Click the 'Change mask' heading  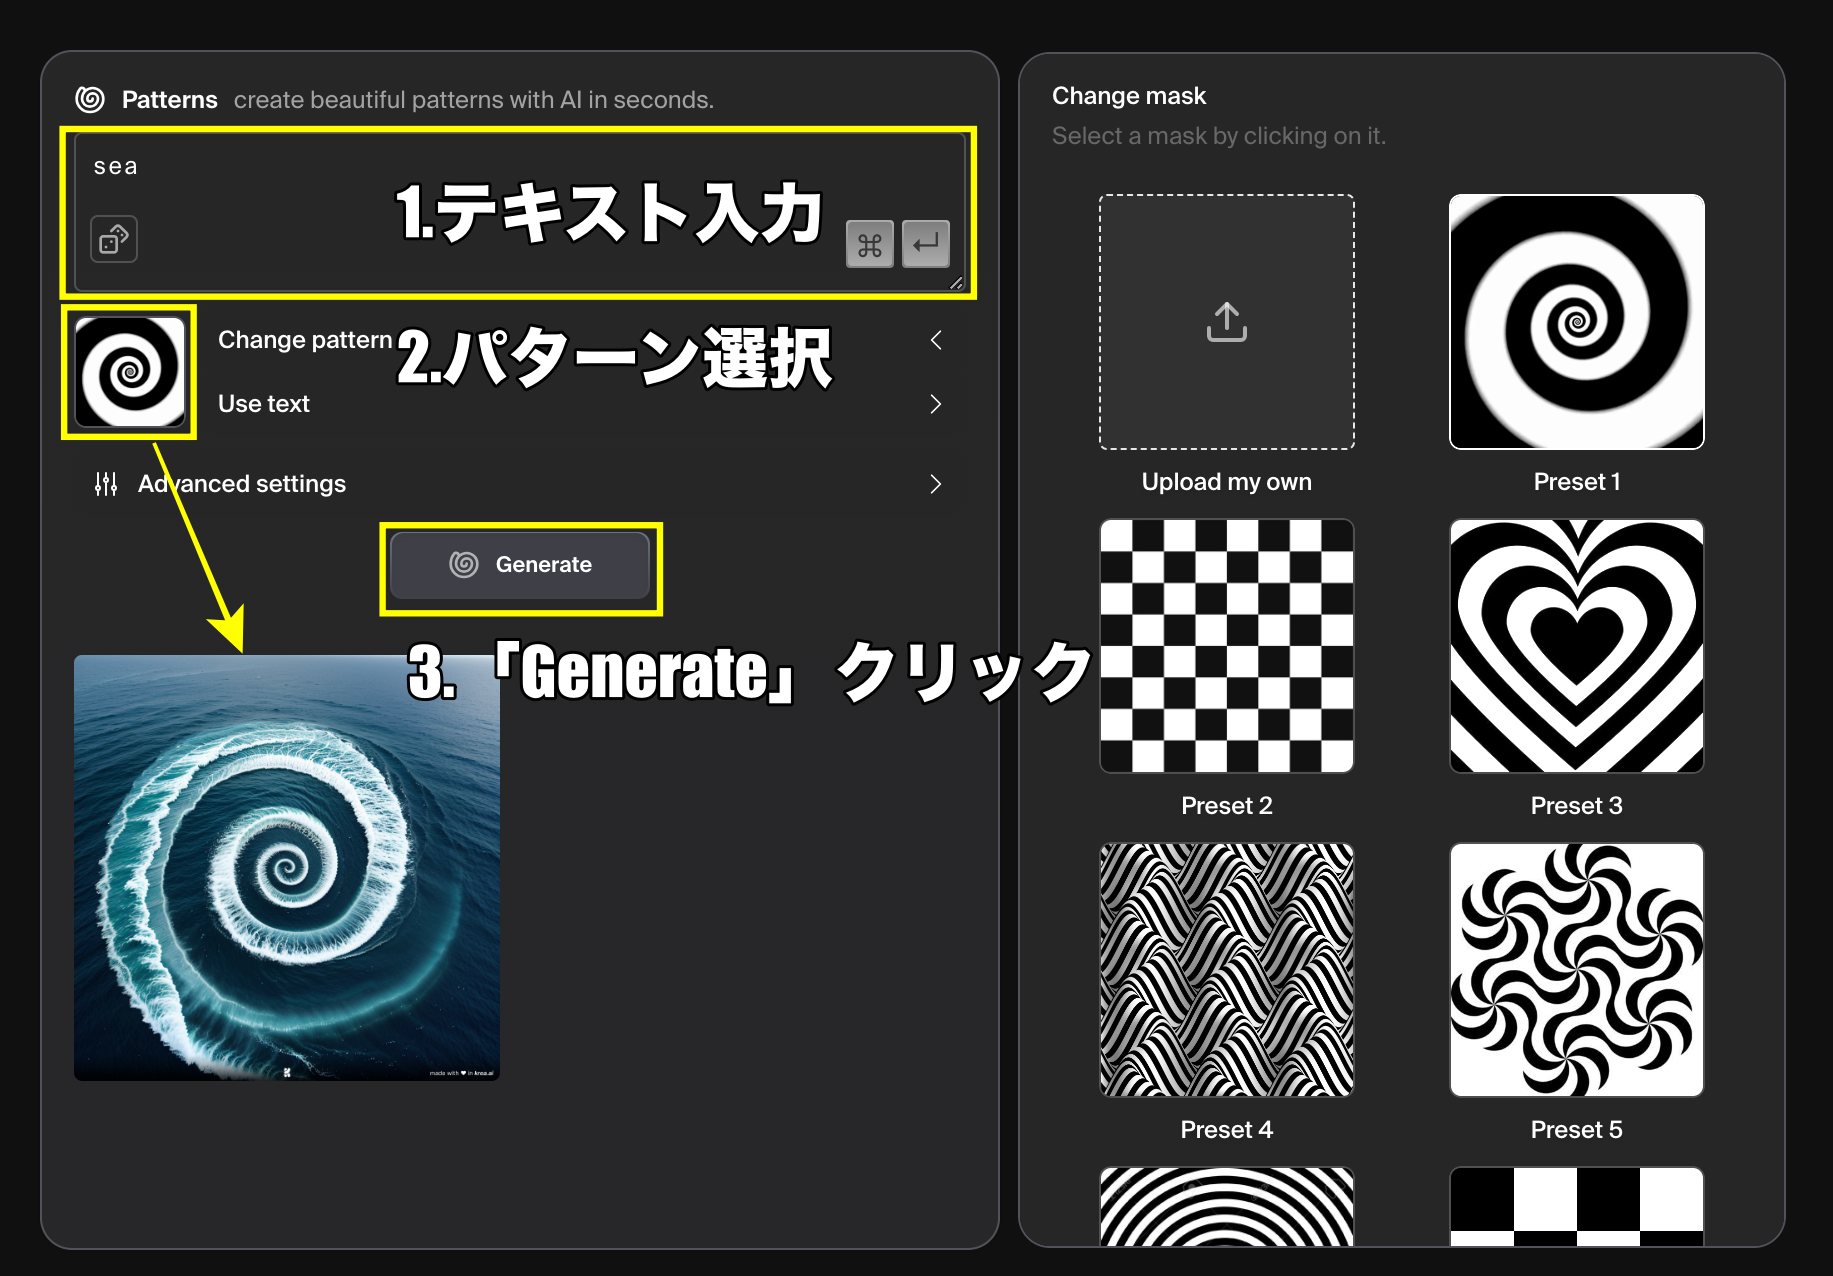pos(1129,96)
